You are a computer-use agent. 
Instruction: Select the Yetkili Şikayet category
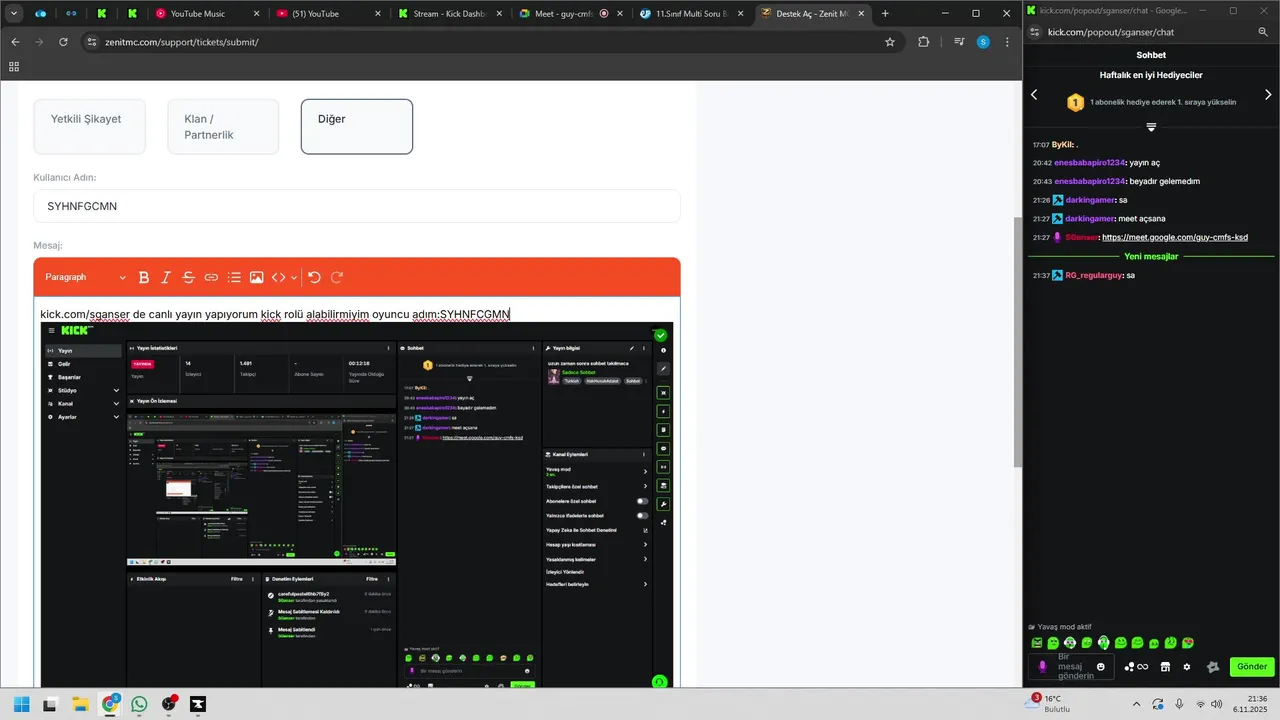(x=90, y=126)
